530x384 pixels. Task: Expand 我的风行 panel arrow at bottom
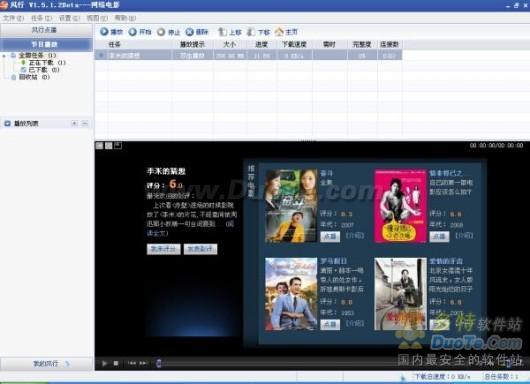point(67,364)
